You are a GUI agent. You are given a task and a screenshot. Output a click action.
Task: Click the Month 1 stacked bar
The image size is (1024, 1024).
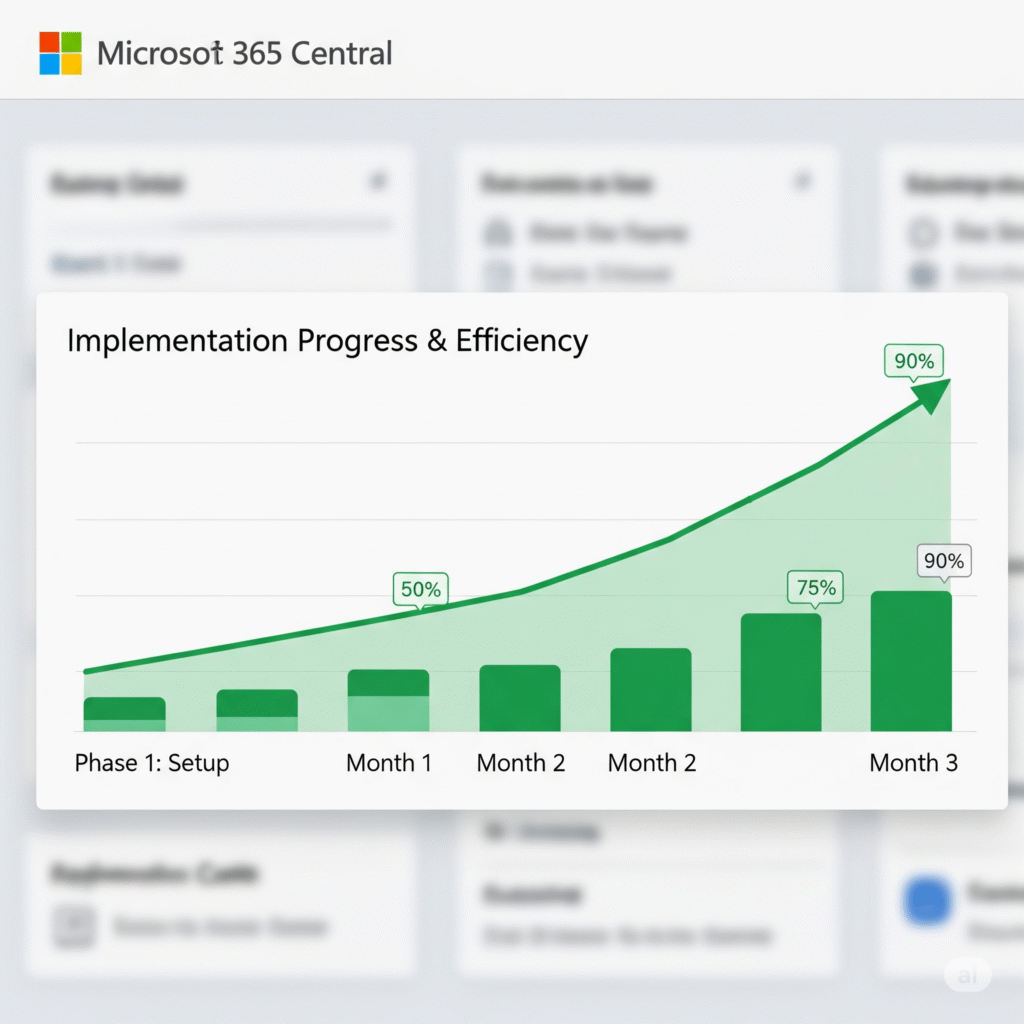(389, 700)
